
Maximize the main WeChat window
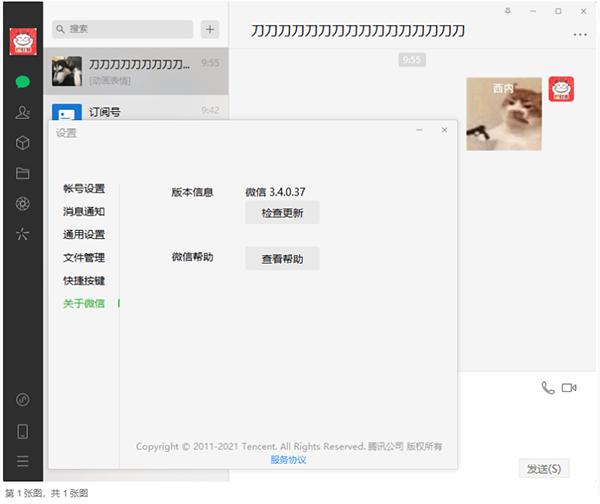pos(558,11)
